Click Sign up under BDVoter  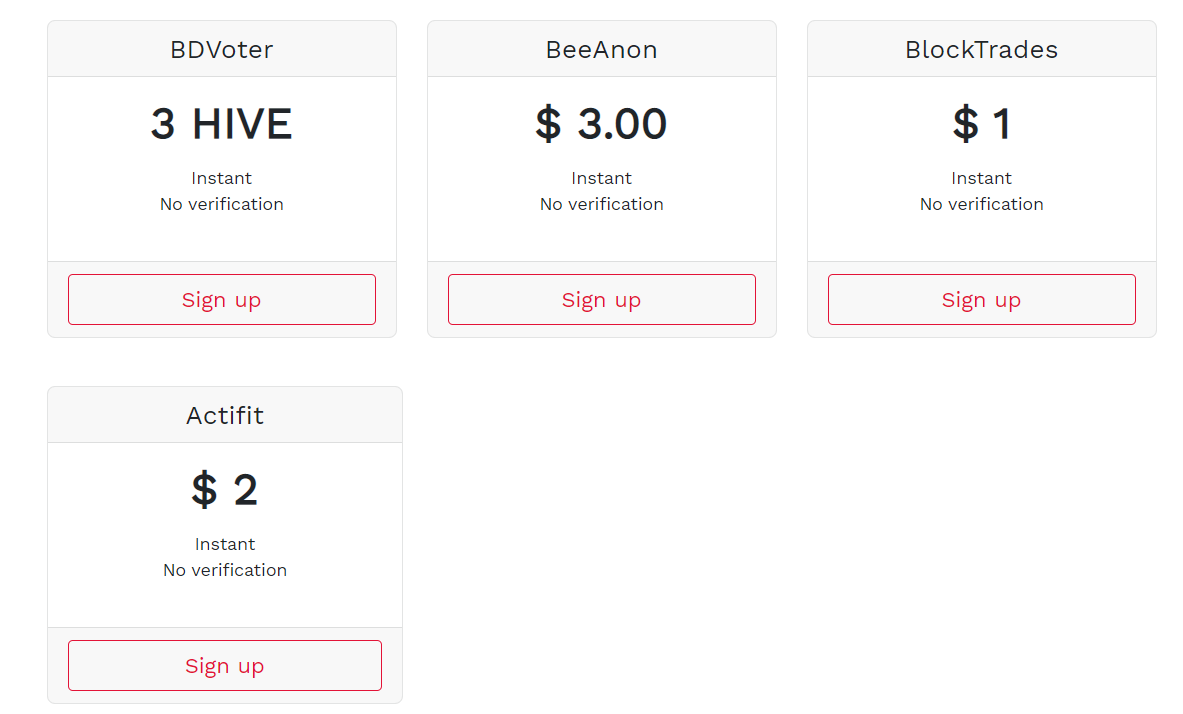[222, 300]
